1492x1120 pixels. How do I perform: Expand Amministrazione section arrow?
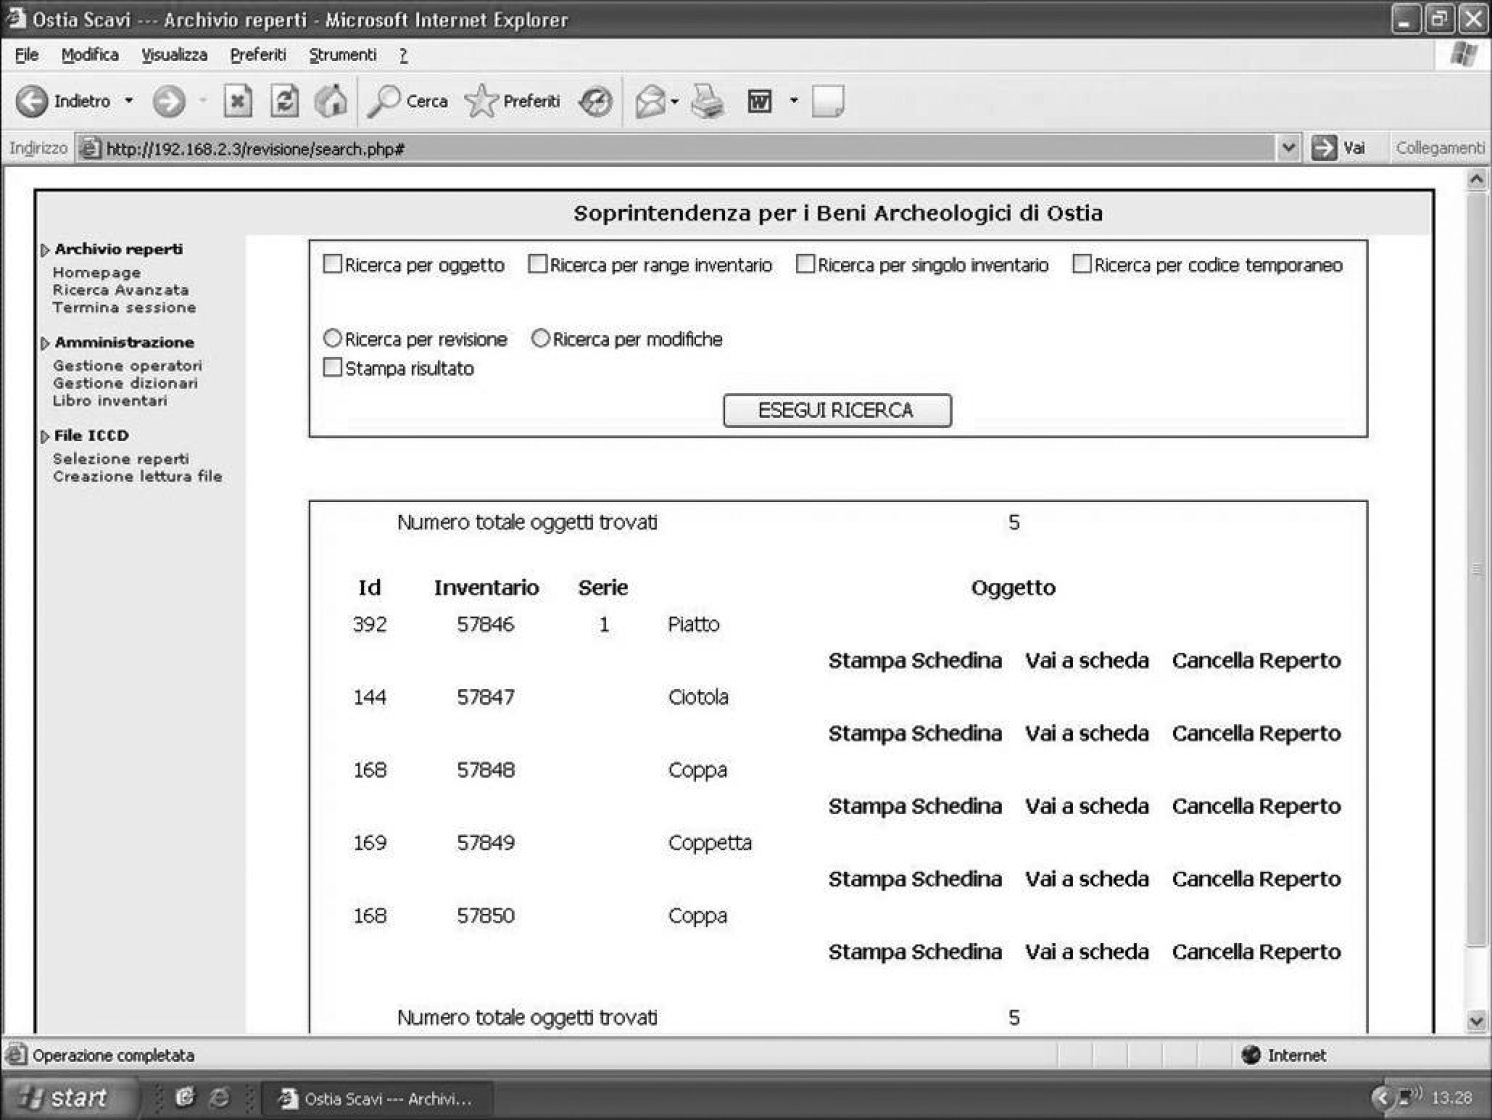(x=45, y=343)
